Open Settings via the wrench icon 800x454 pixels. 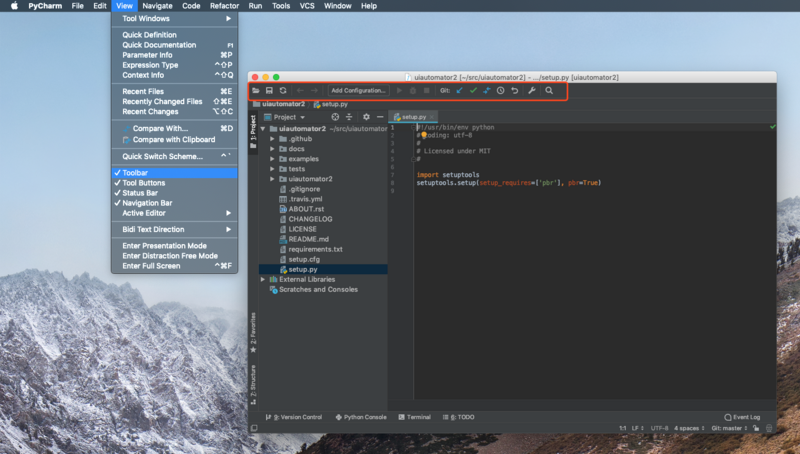tap(532, 90)
